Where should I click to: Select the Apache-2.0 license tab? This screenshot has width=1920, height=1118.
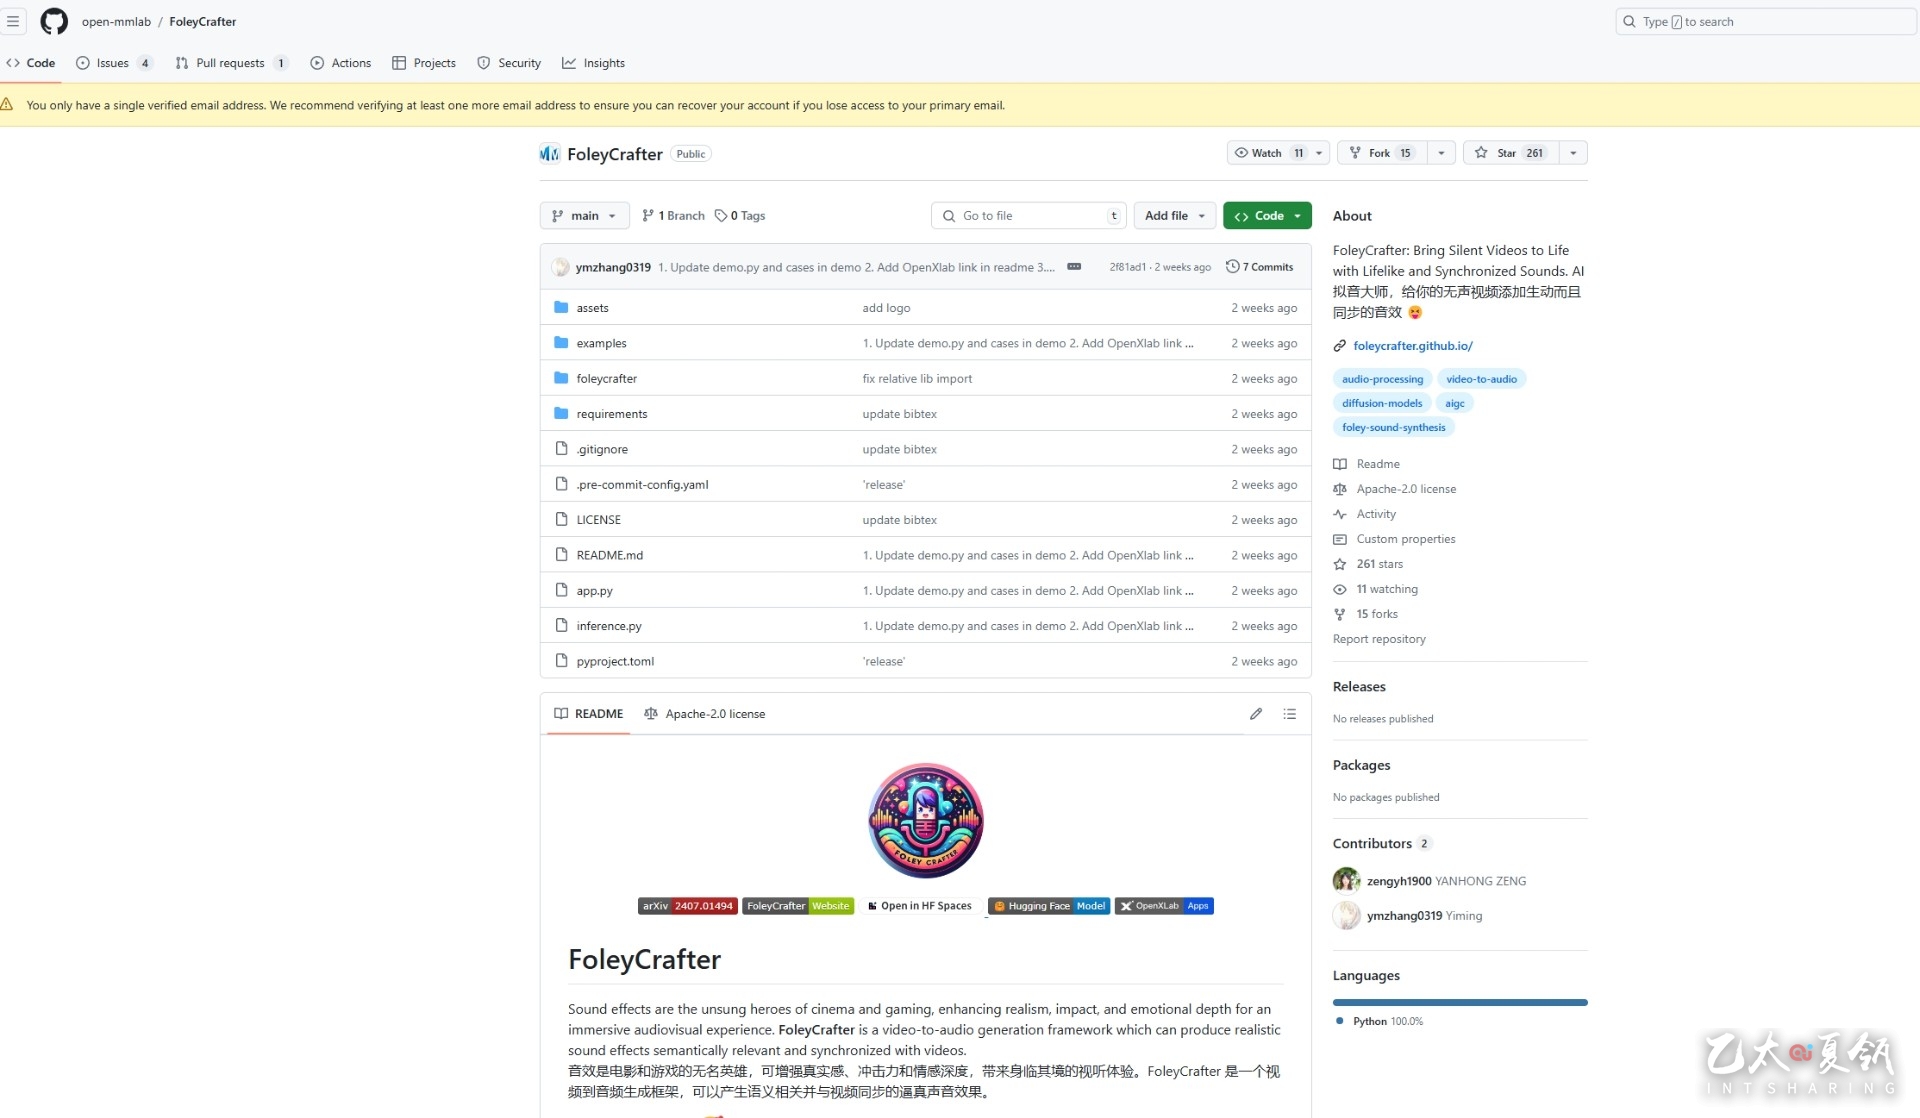705,714
